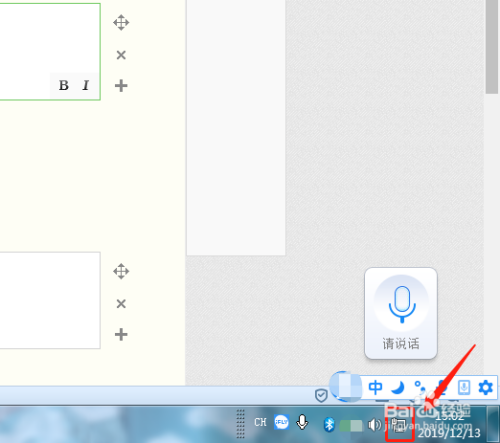
Task: Add a step below the second text box
Action: click(121, 334)
